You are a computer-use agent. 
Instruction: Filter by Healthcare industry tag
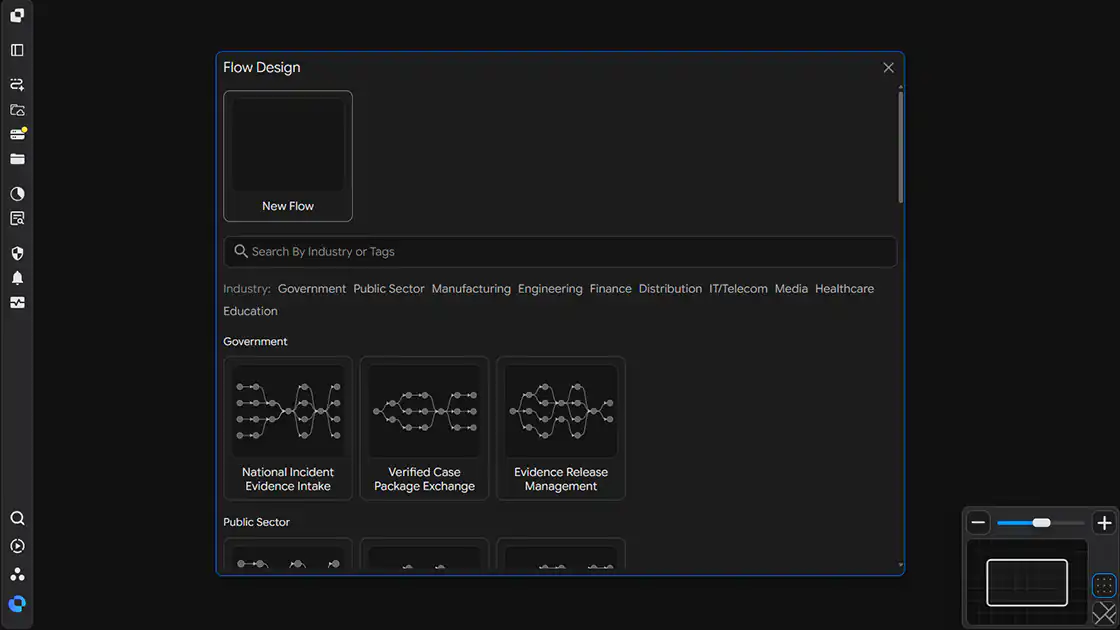(844, 289)
